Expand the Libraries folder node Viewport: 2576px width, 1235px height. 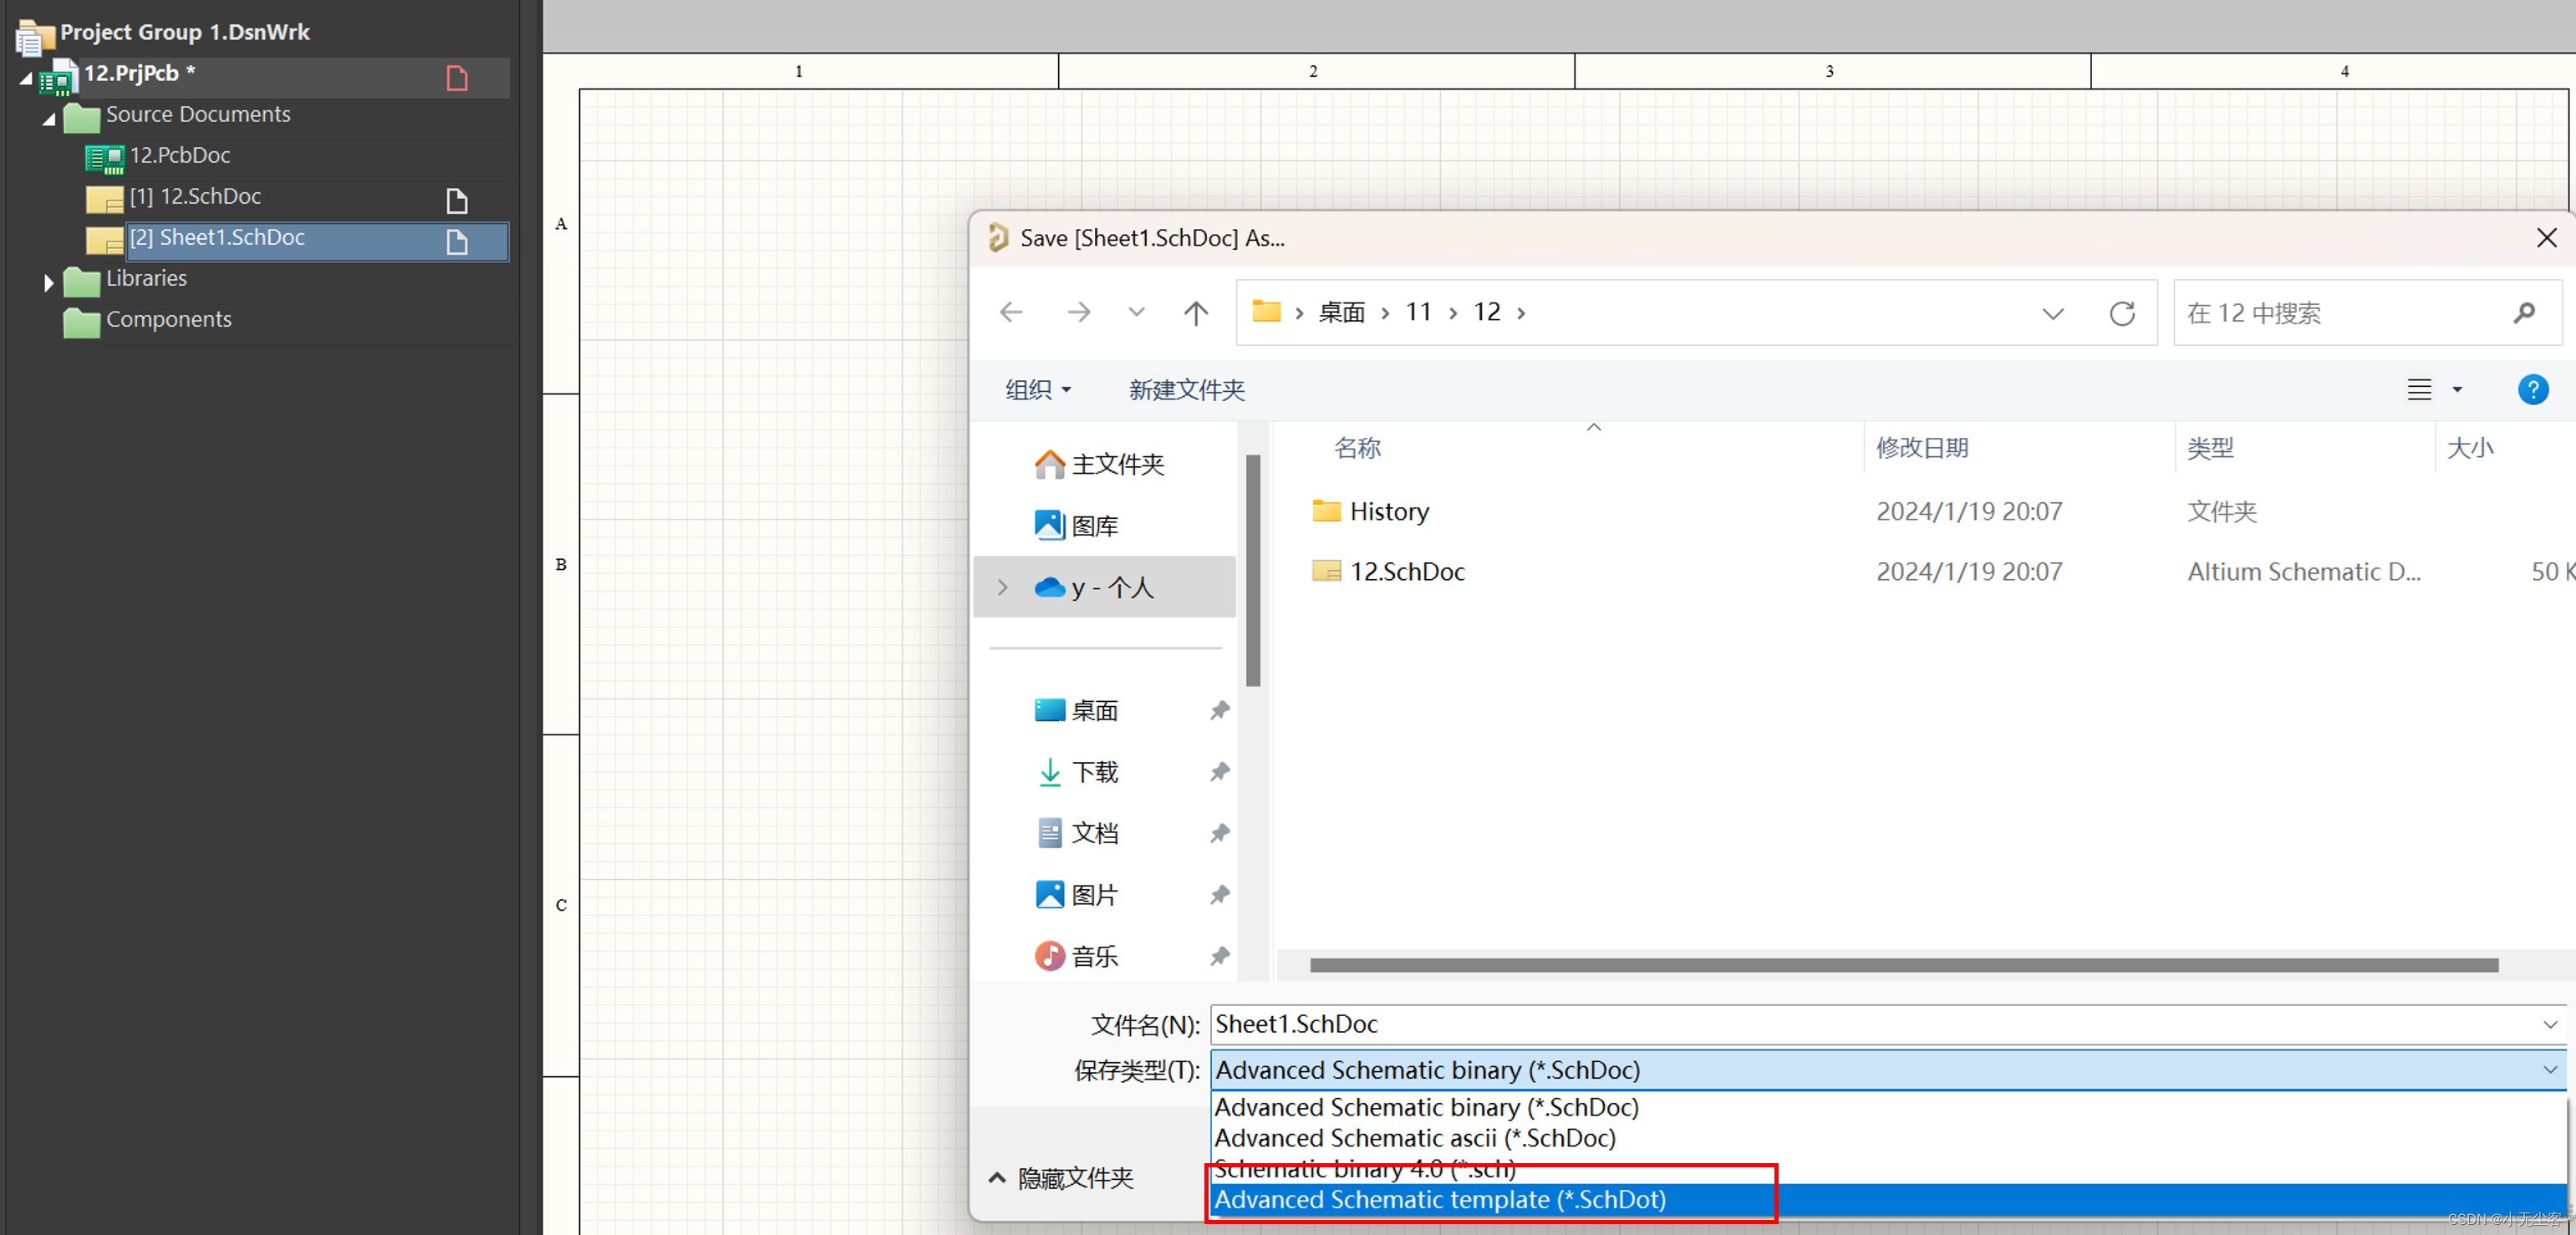click(x=48, y=282)
